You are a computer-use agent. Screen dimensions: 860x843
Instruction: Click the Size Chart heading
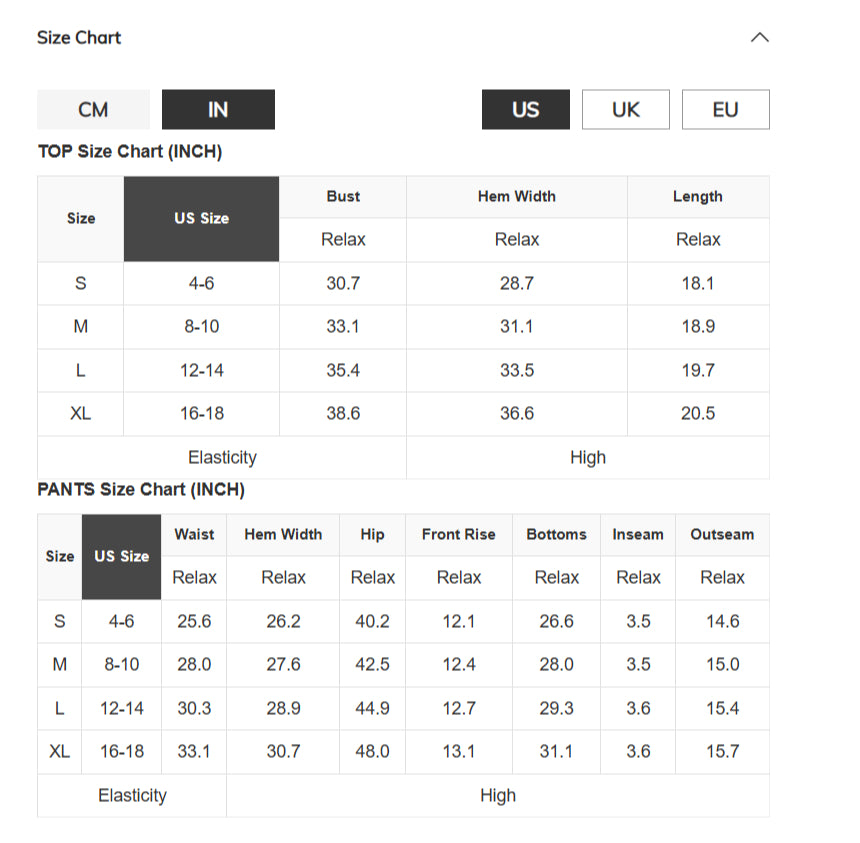[x=79, y=37]
